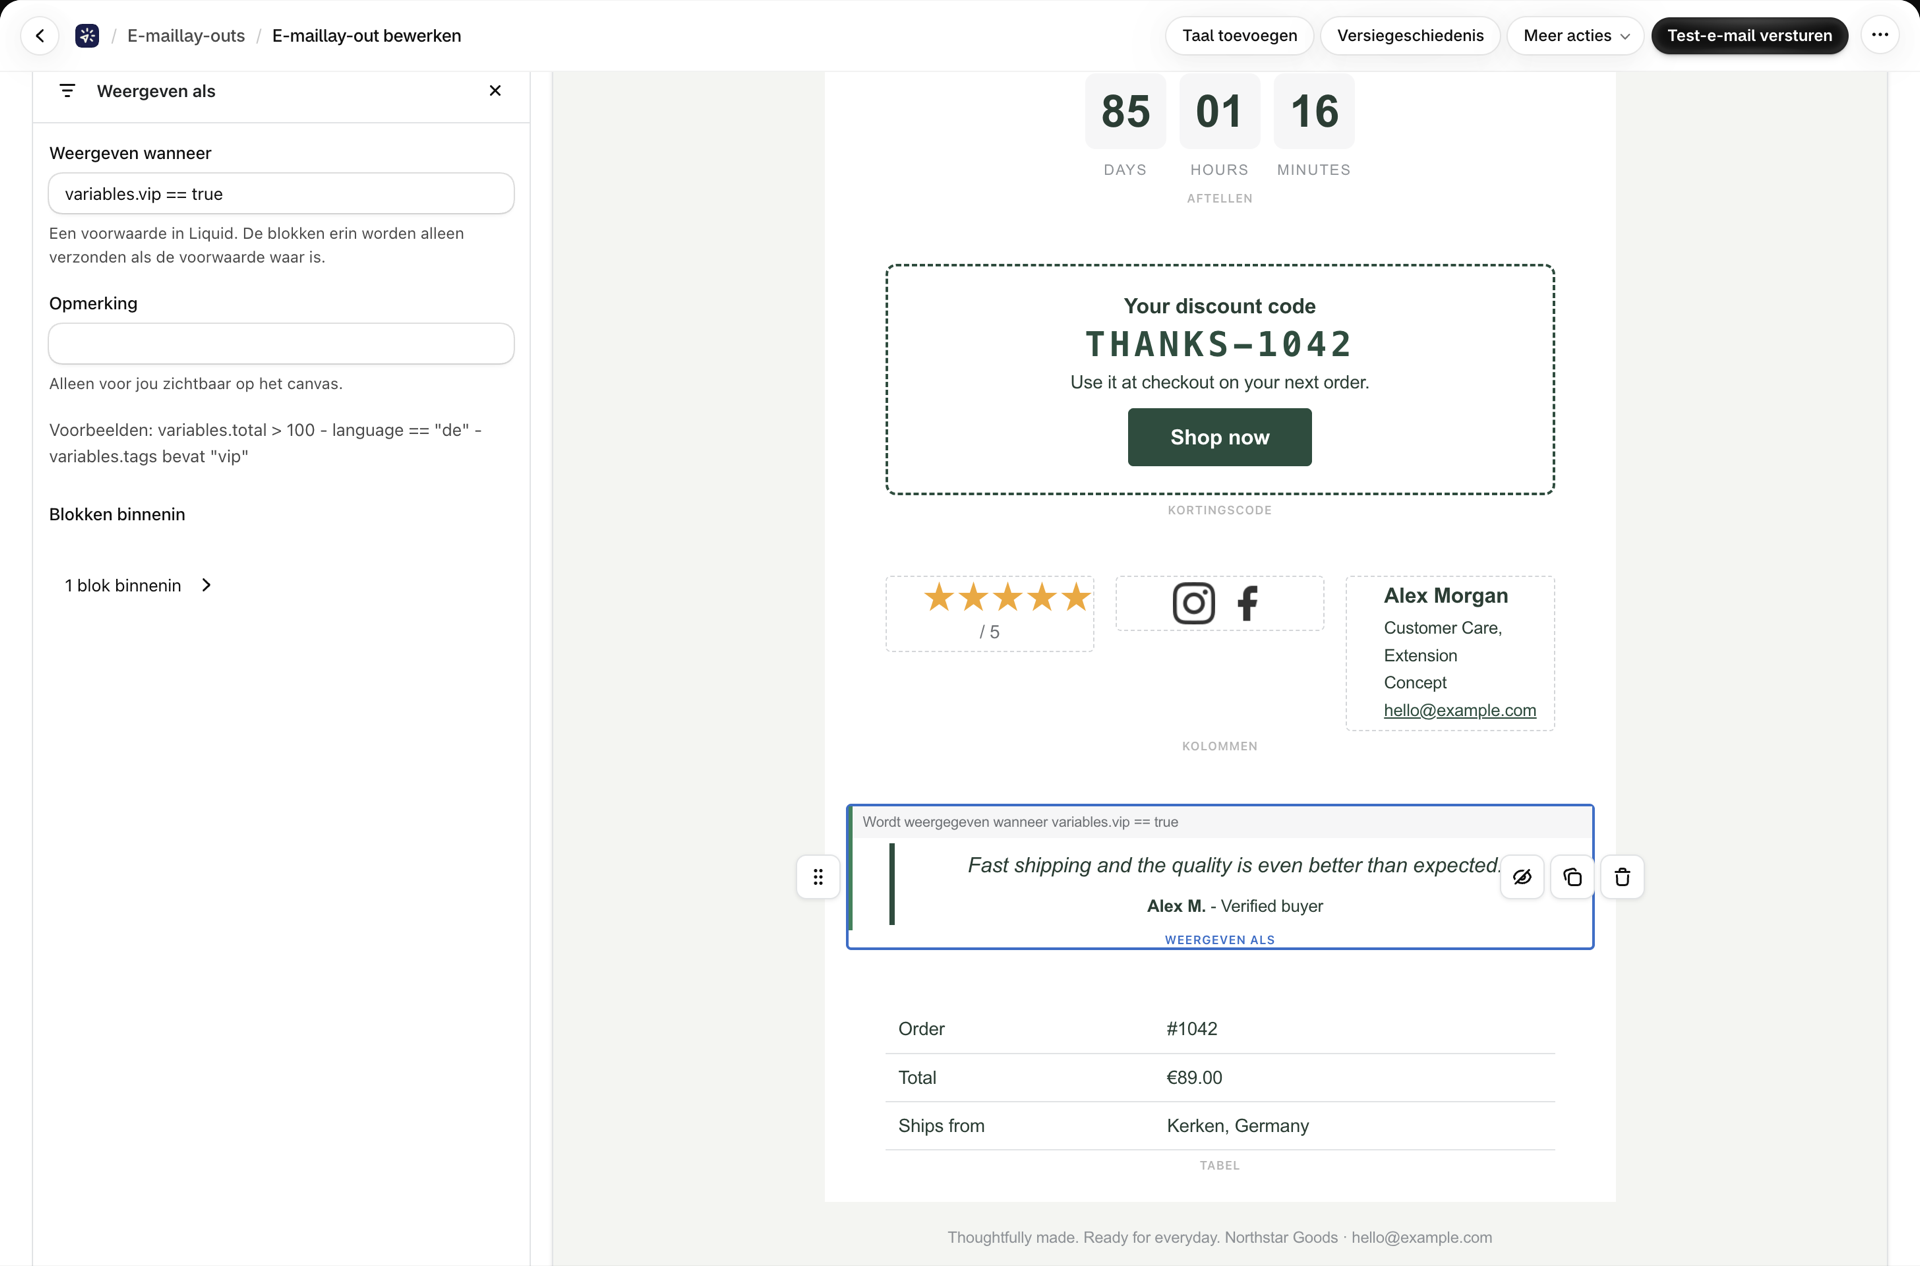Click the filter icon beside Weergeven als
The width and height of the screenshot is (1920, 1266).
pyautogui.click(x=67, y=91)
